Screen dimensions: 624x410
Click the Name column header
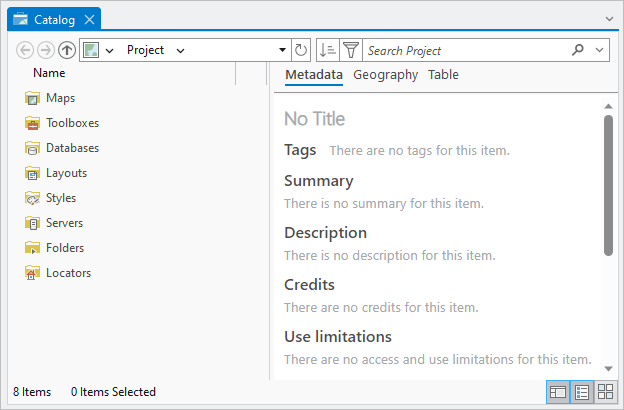(49, 73)
